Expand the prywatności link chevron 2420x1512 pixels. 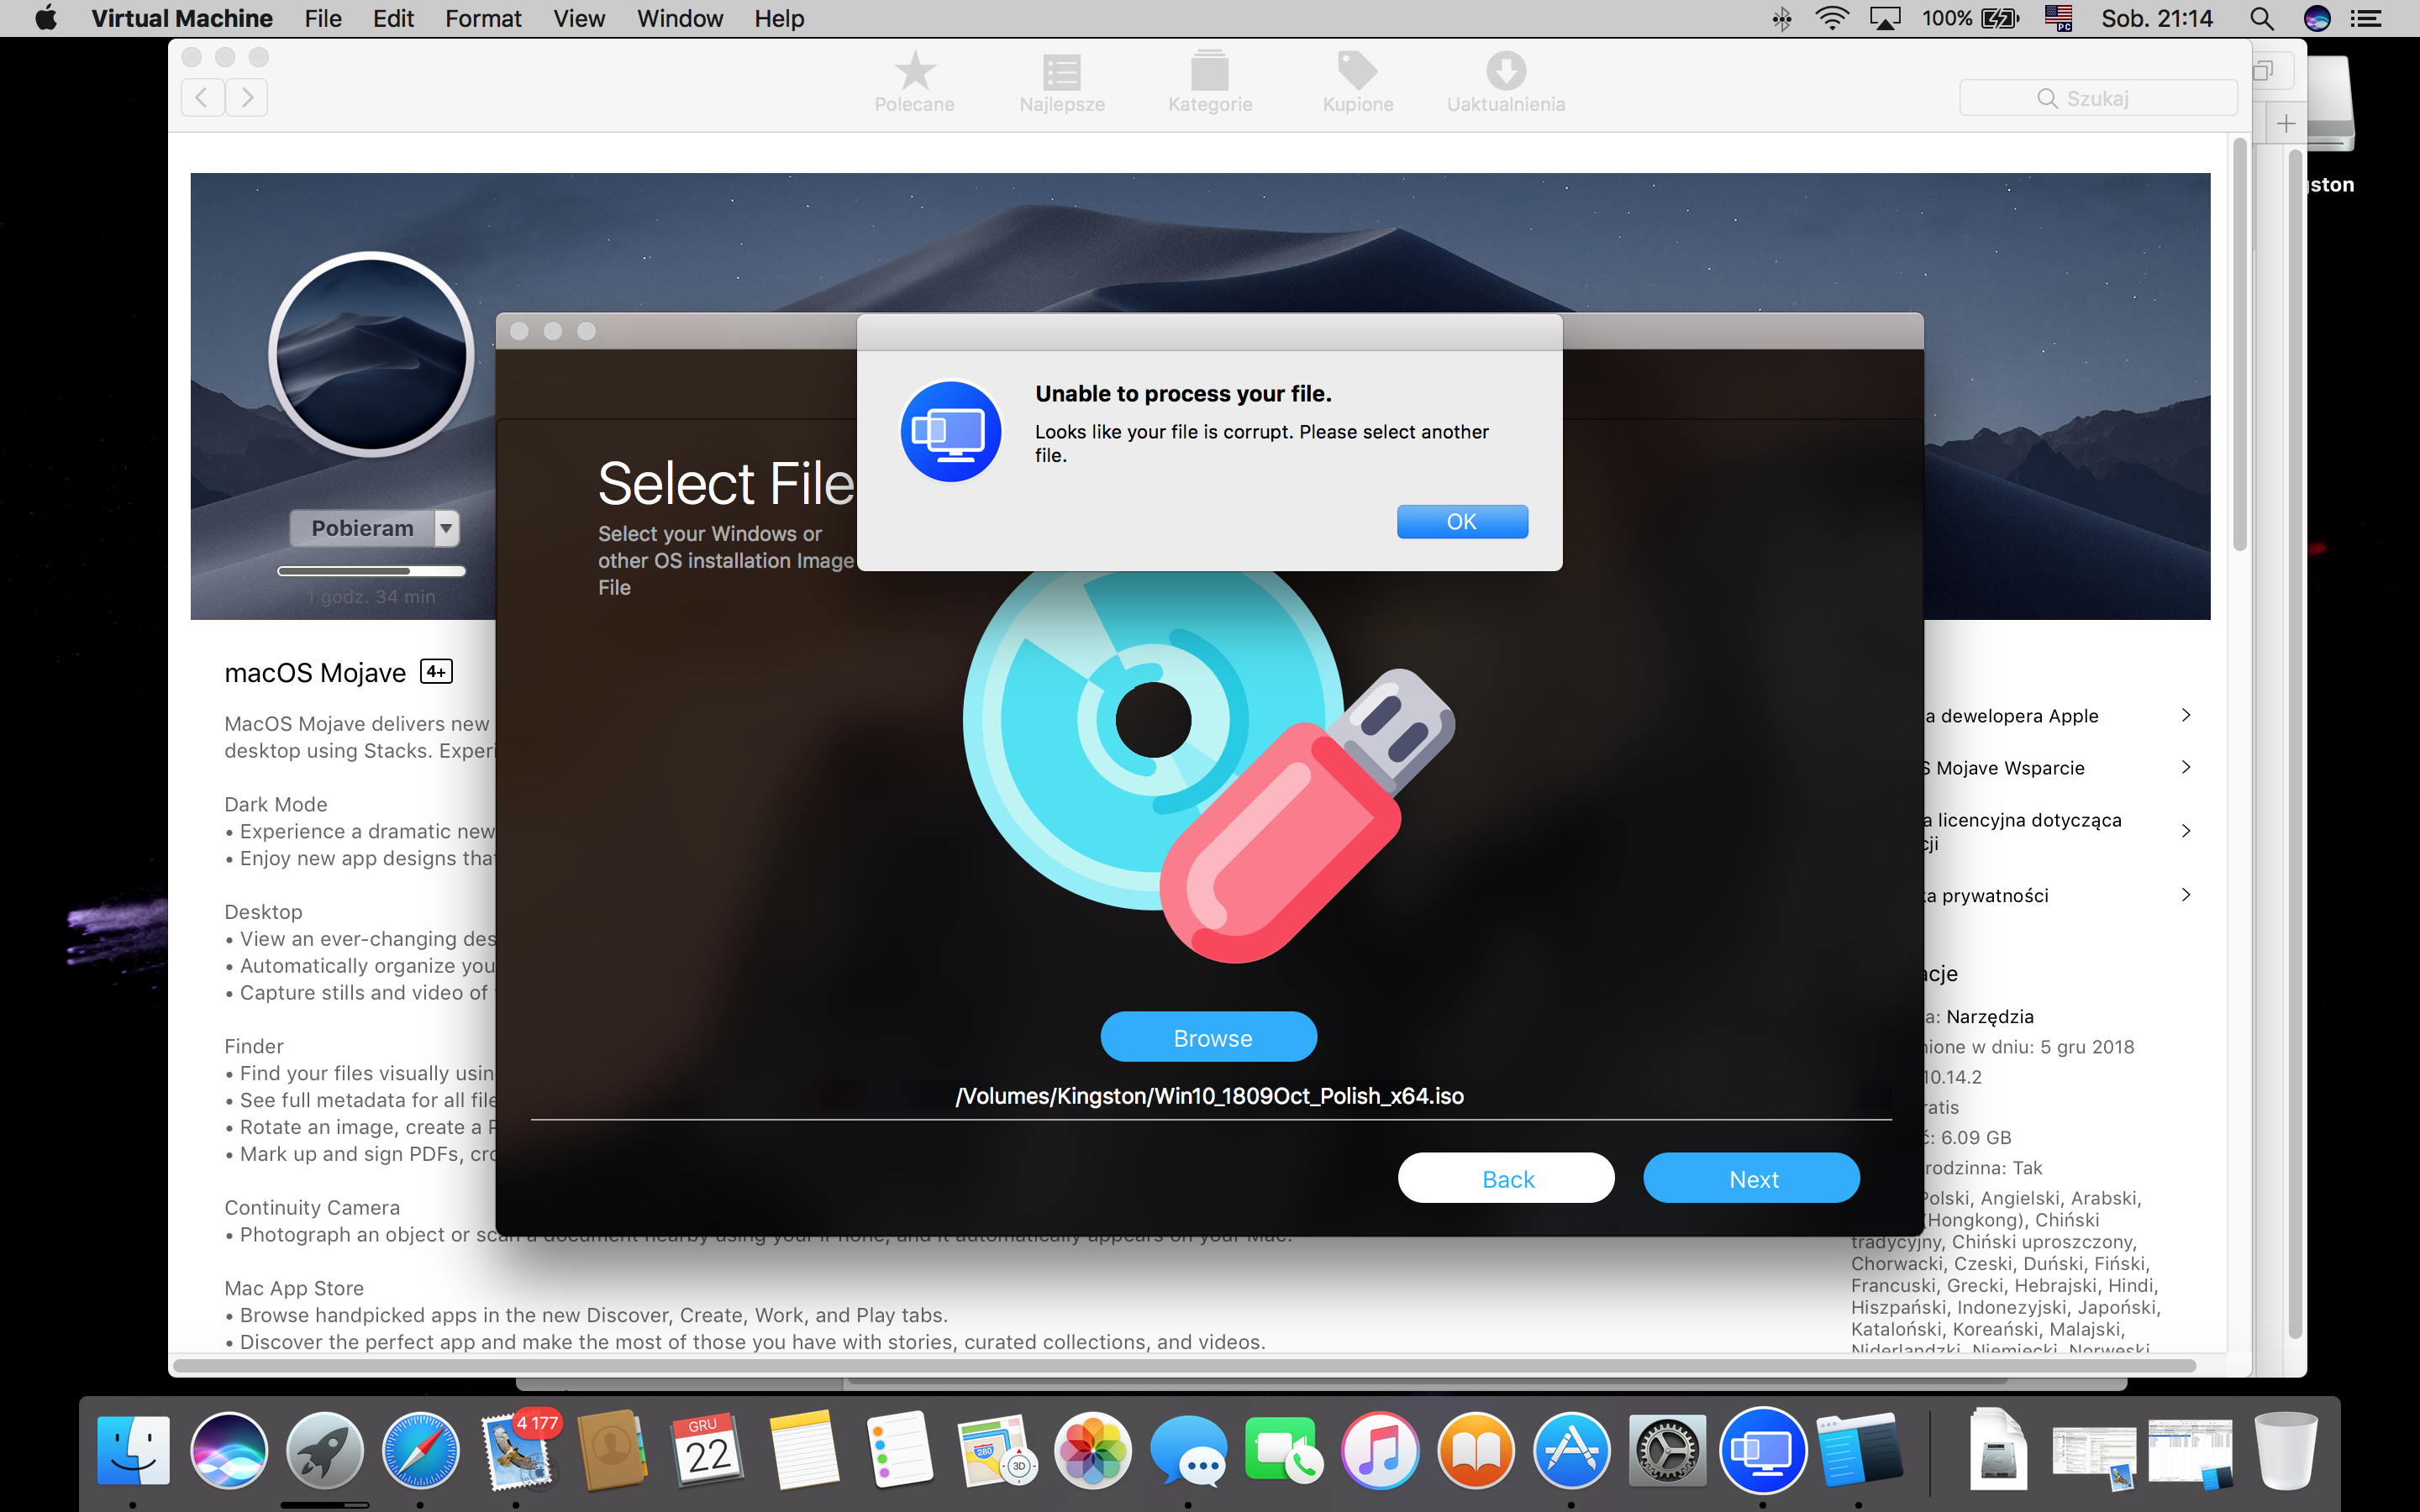[x=2185, y=895]
